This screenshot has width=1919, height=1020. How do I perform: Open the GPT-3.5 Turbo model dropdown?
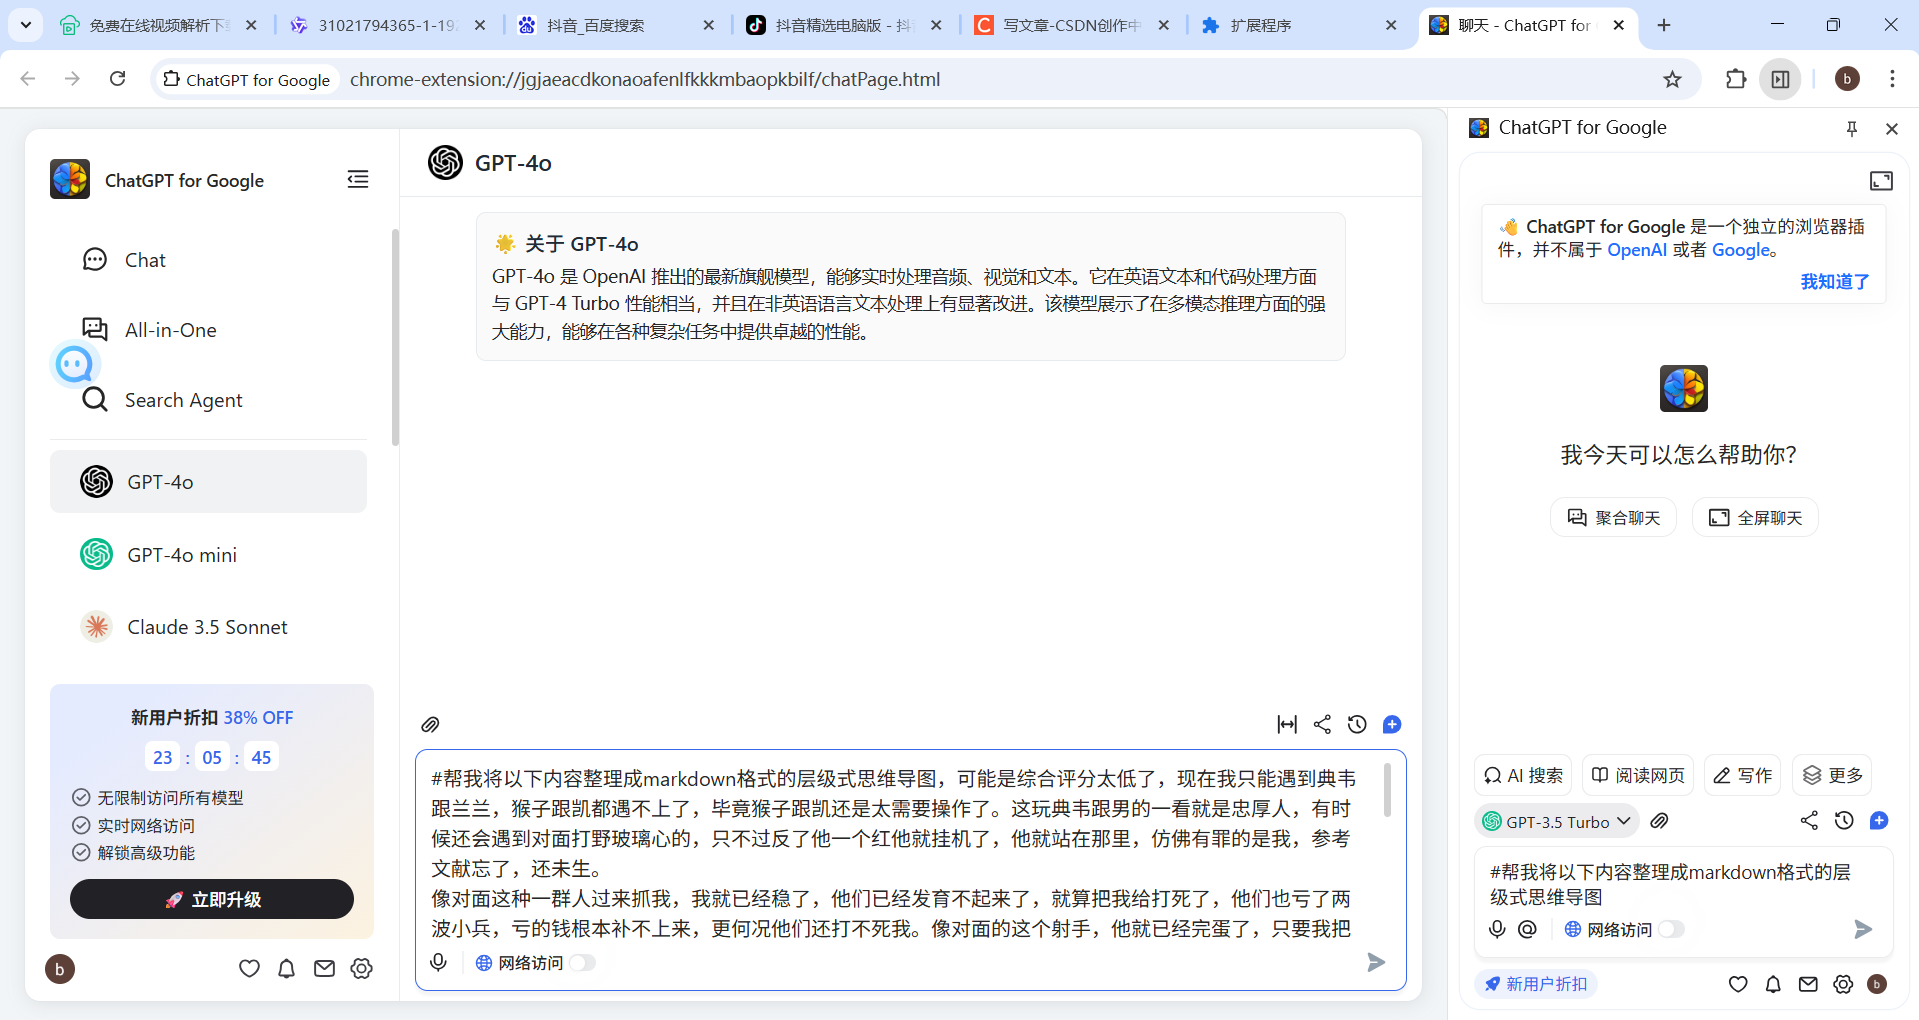click(x=1556, y=821)
